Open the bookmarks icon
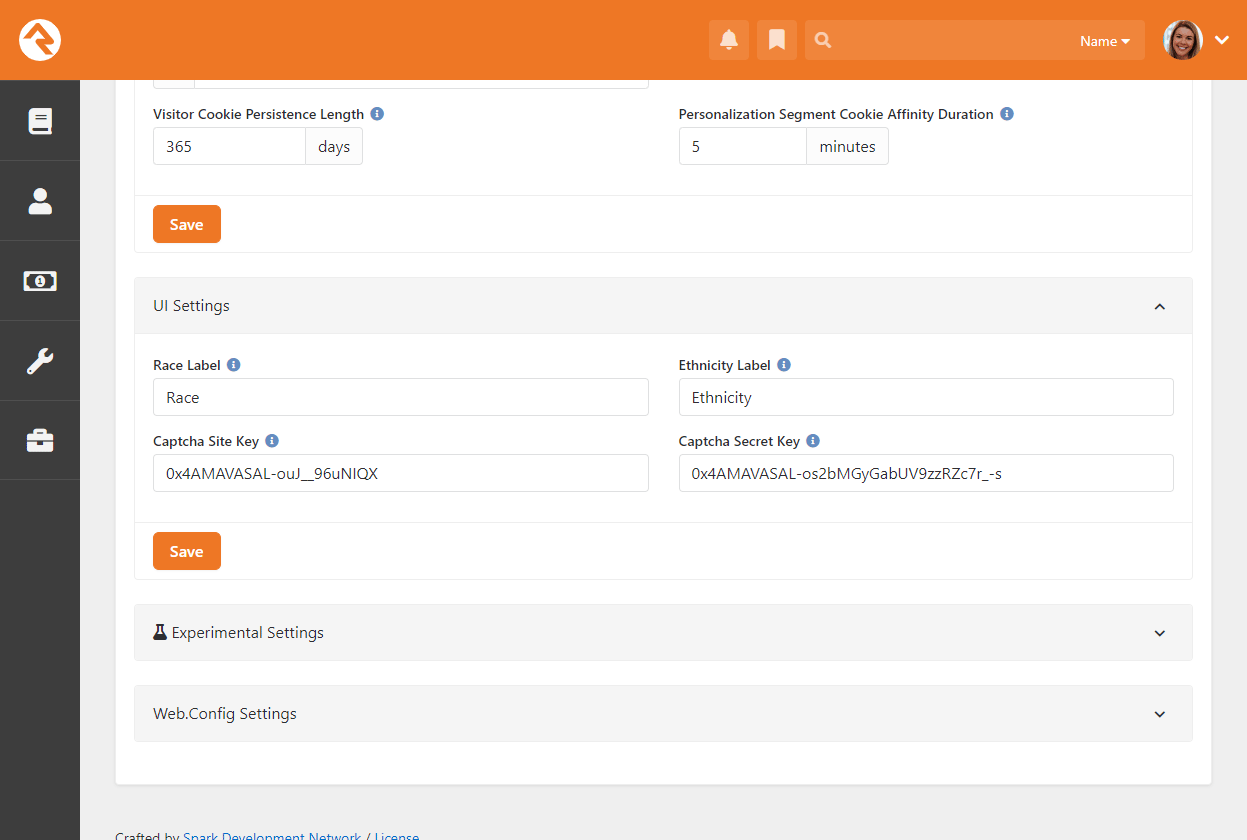The height and width of the screenshot is (840, 1247). coord(777,40)
